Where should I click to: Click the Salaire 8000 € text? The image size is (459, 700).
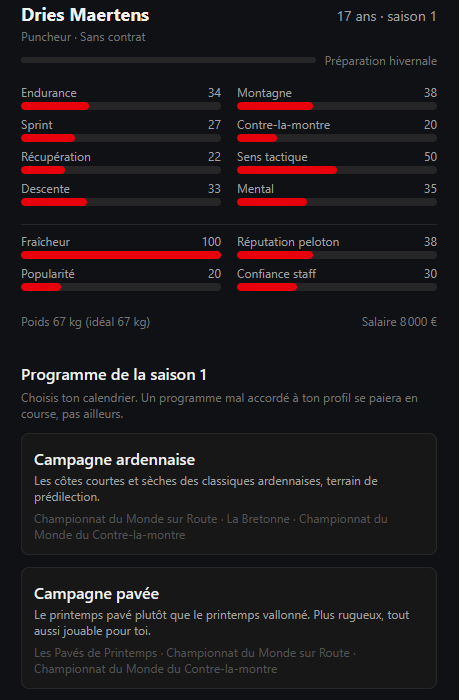399,322
